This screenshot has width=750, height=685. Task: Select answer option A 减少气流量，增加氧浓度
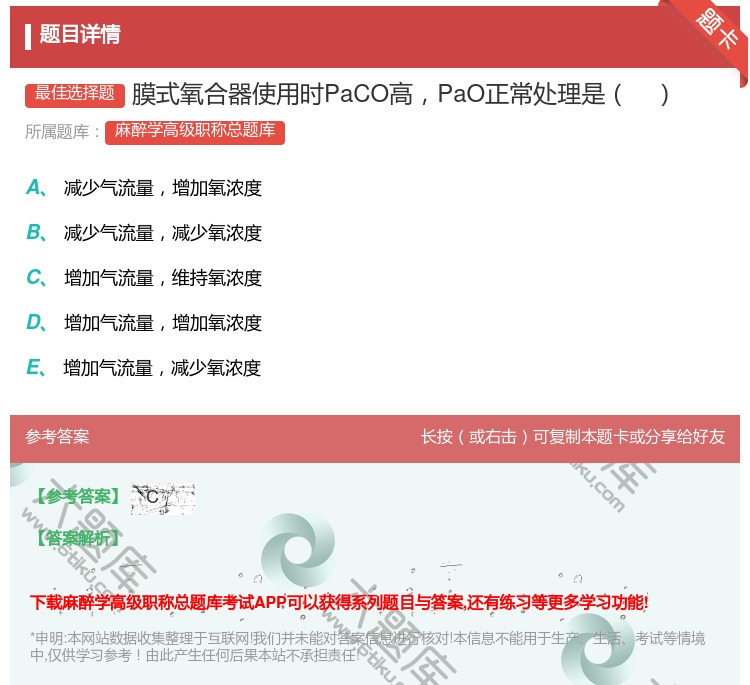coord(143,188)
